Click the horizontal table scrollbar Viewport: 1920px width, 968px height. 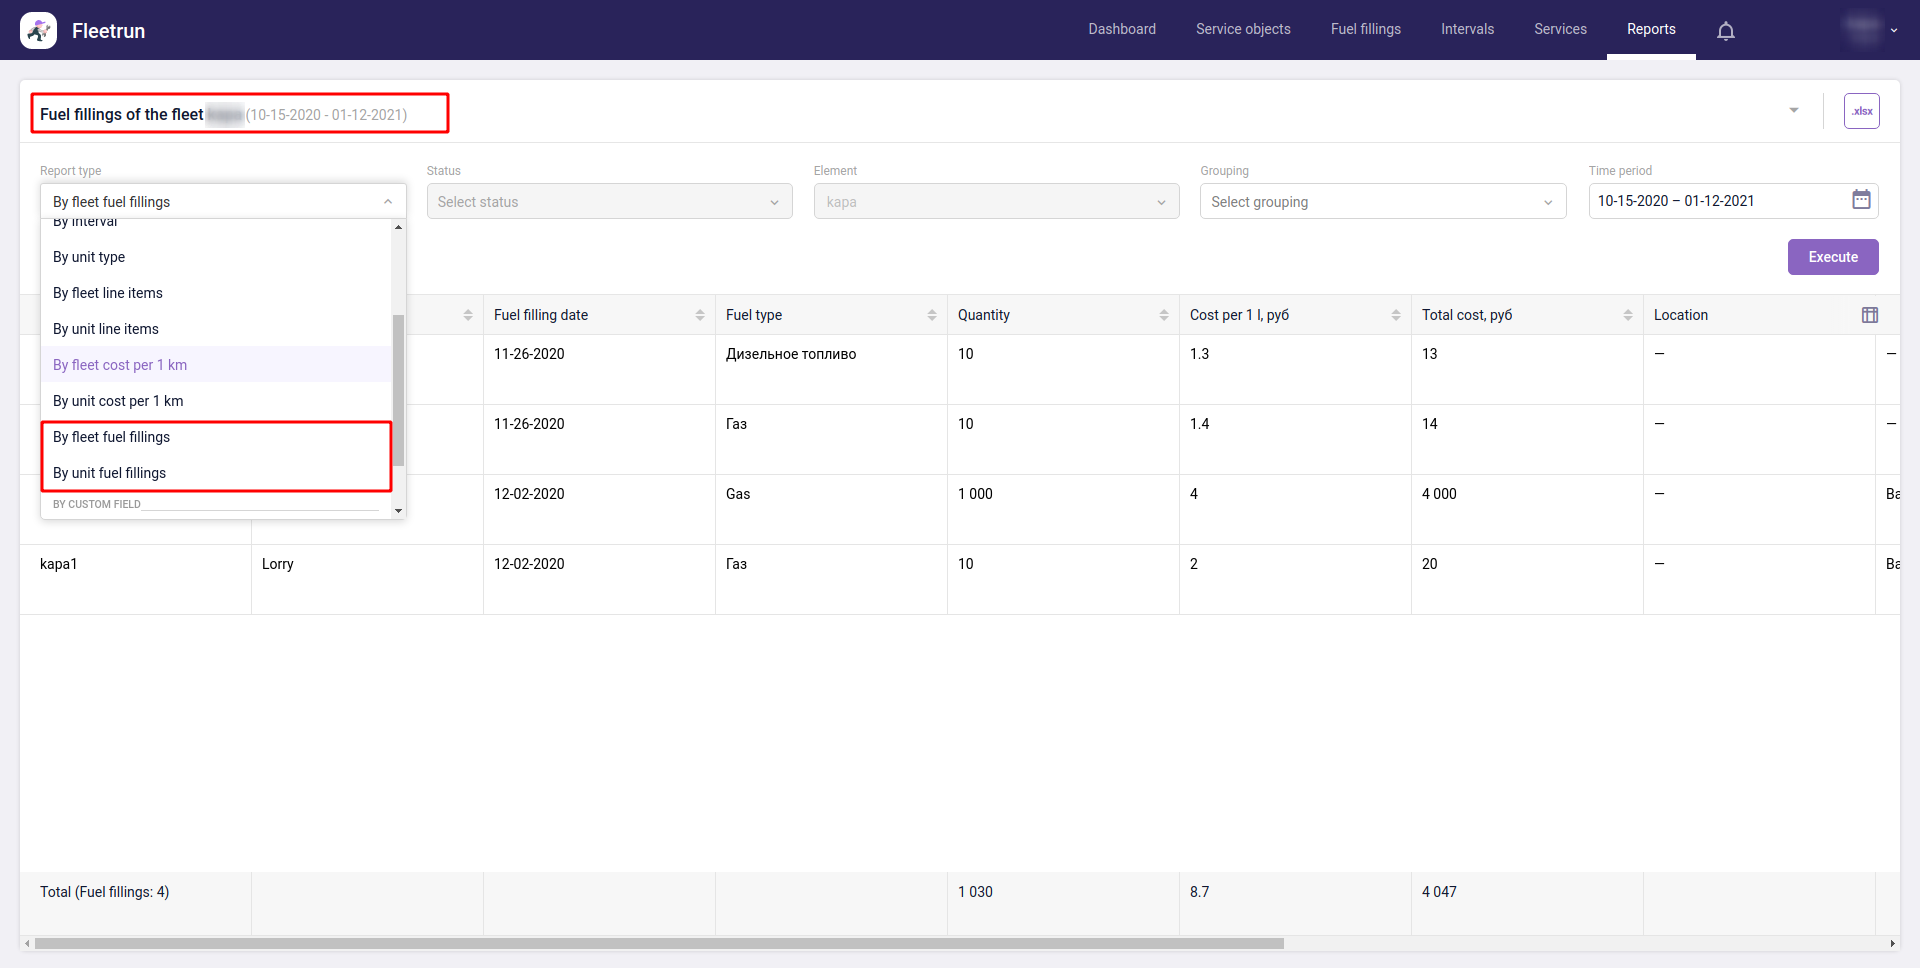click(x=658, y=943)
